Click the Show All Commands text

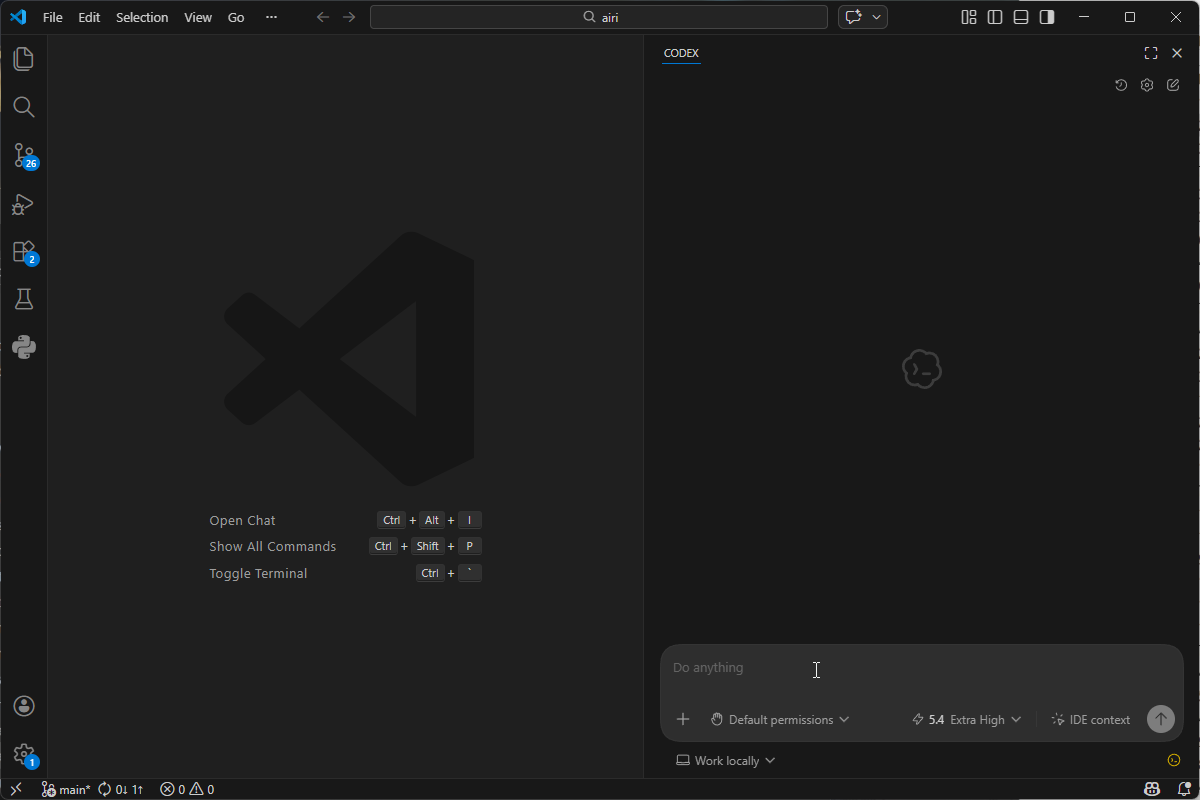coord(273,546)
